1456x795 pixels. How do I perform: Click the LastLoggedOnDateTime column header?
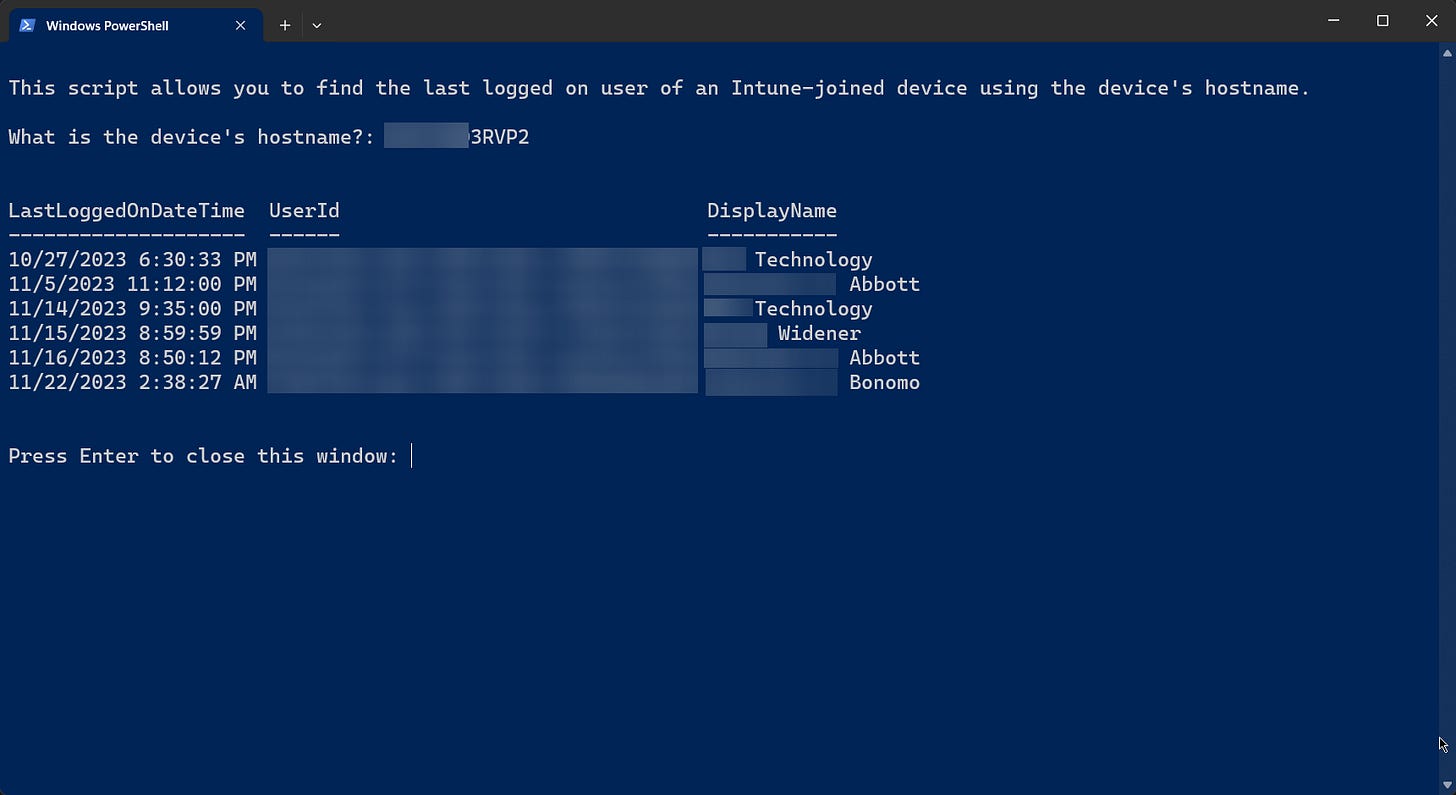[126, 210]
